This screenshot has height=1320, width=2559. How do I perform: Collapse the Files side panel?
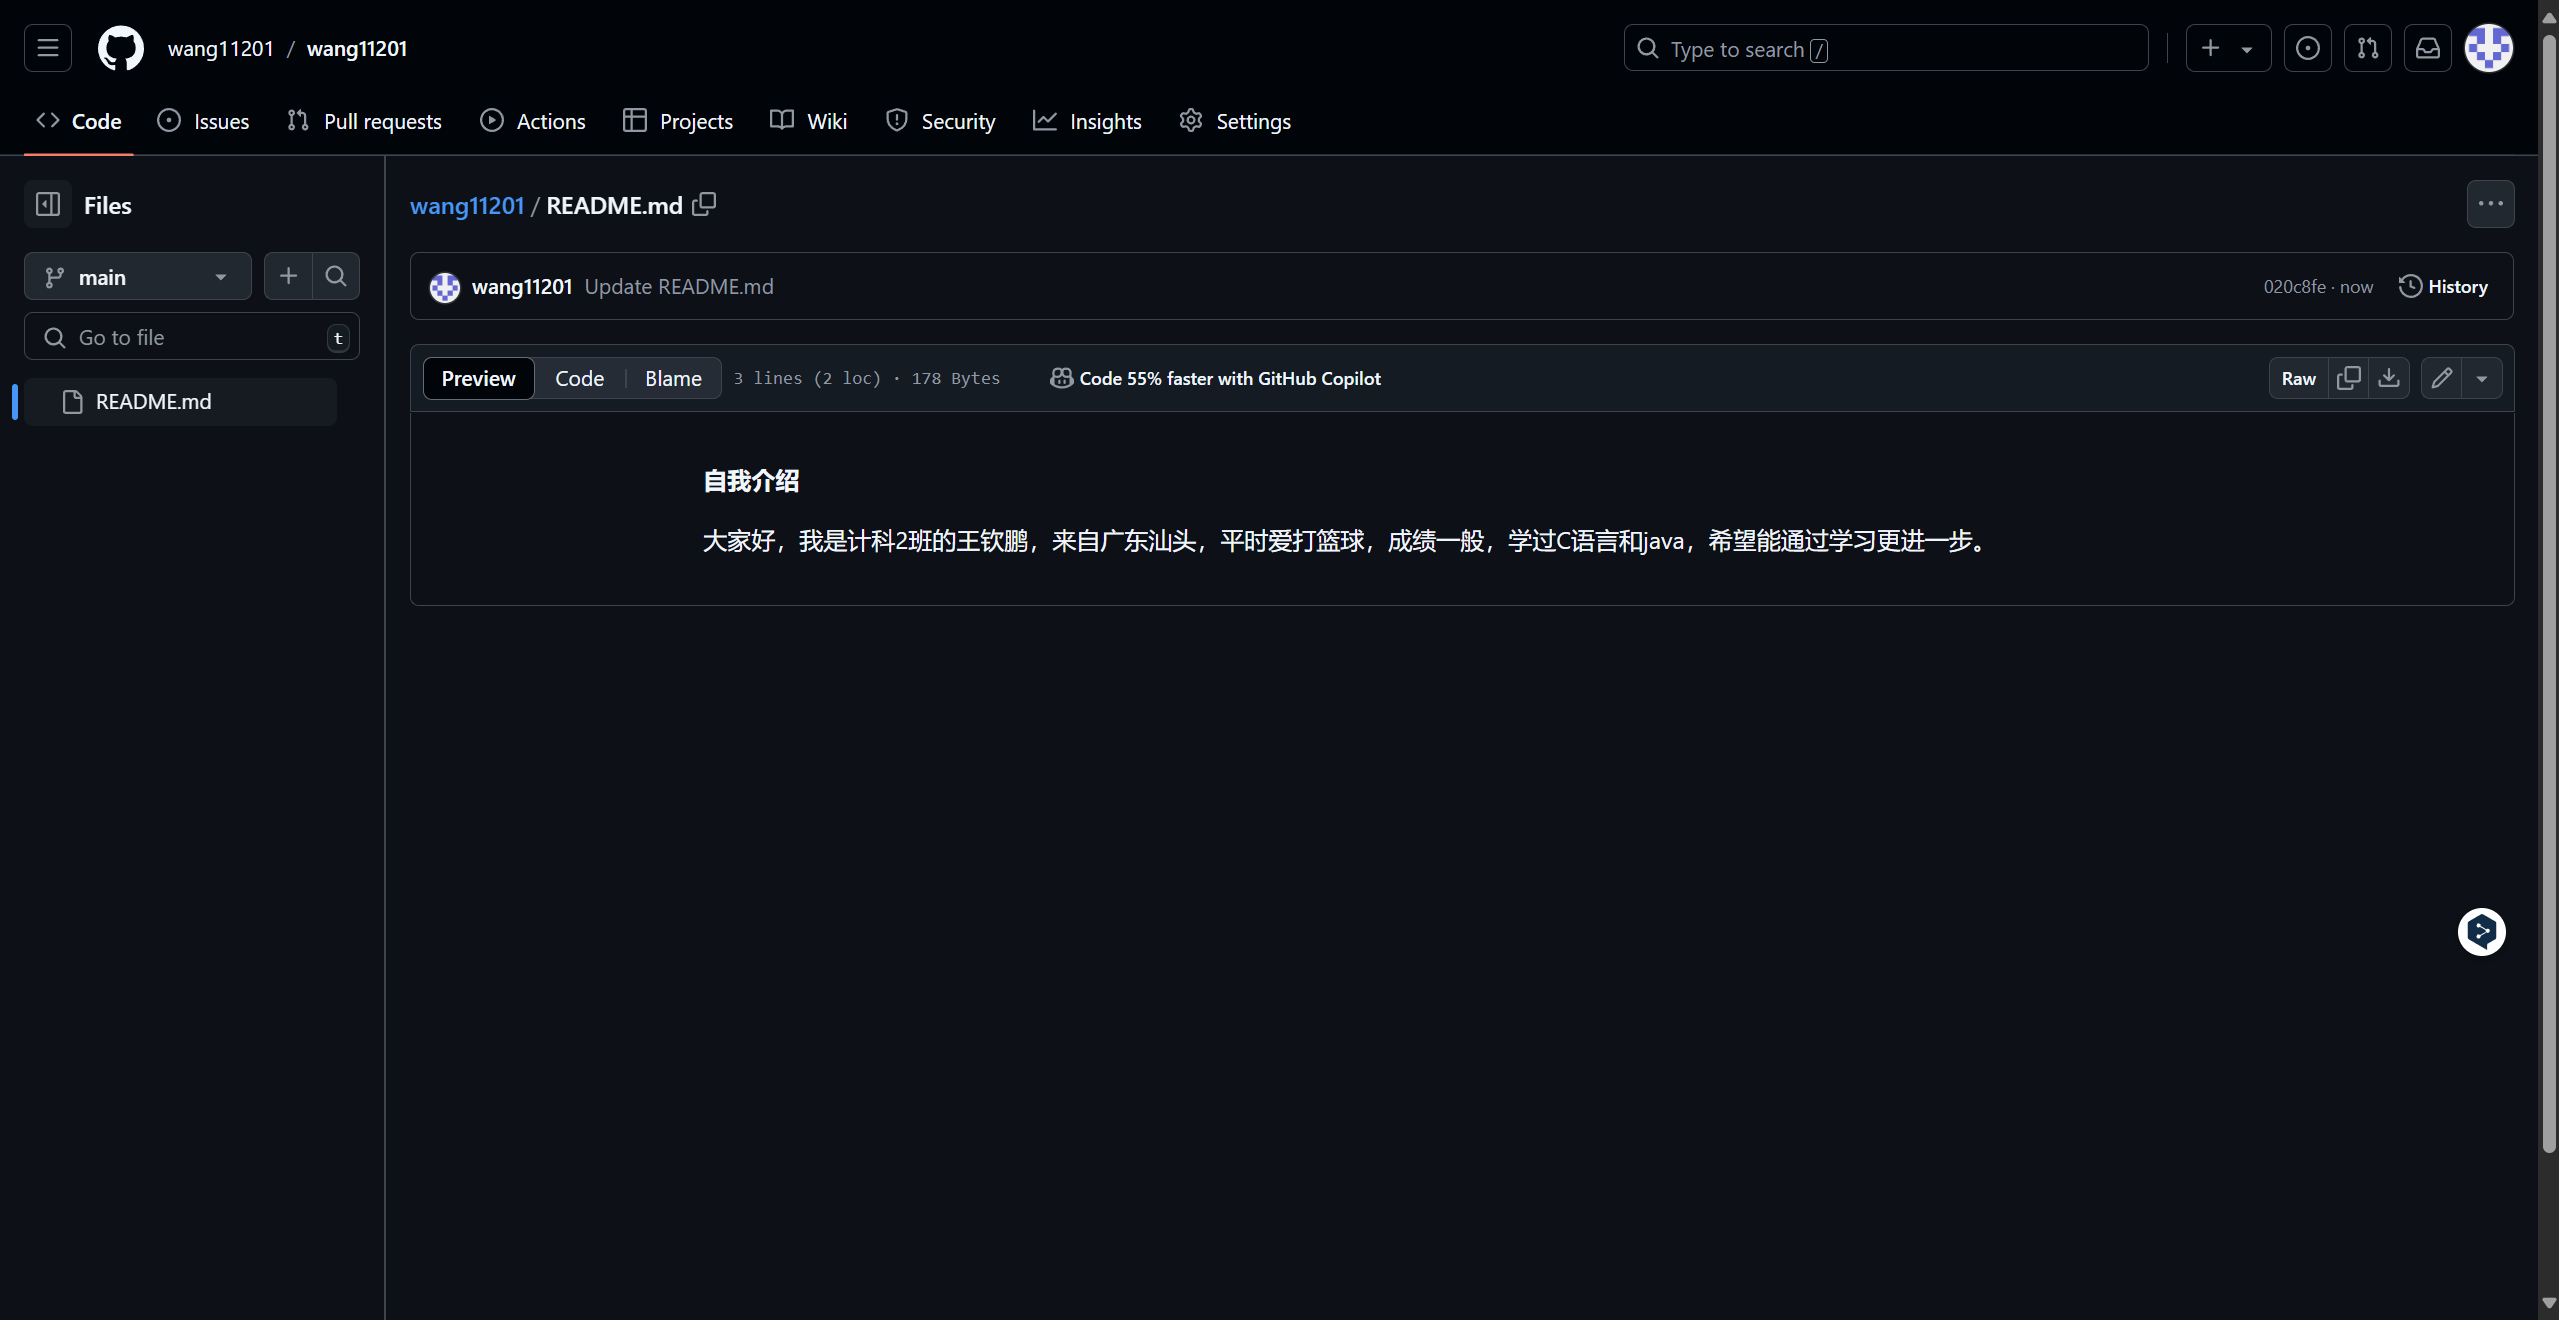(x=48, y=204)
